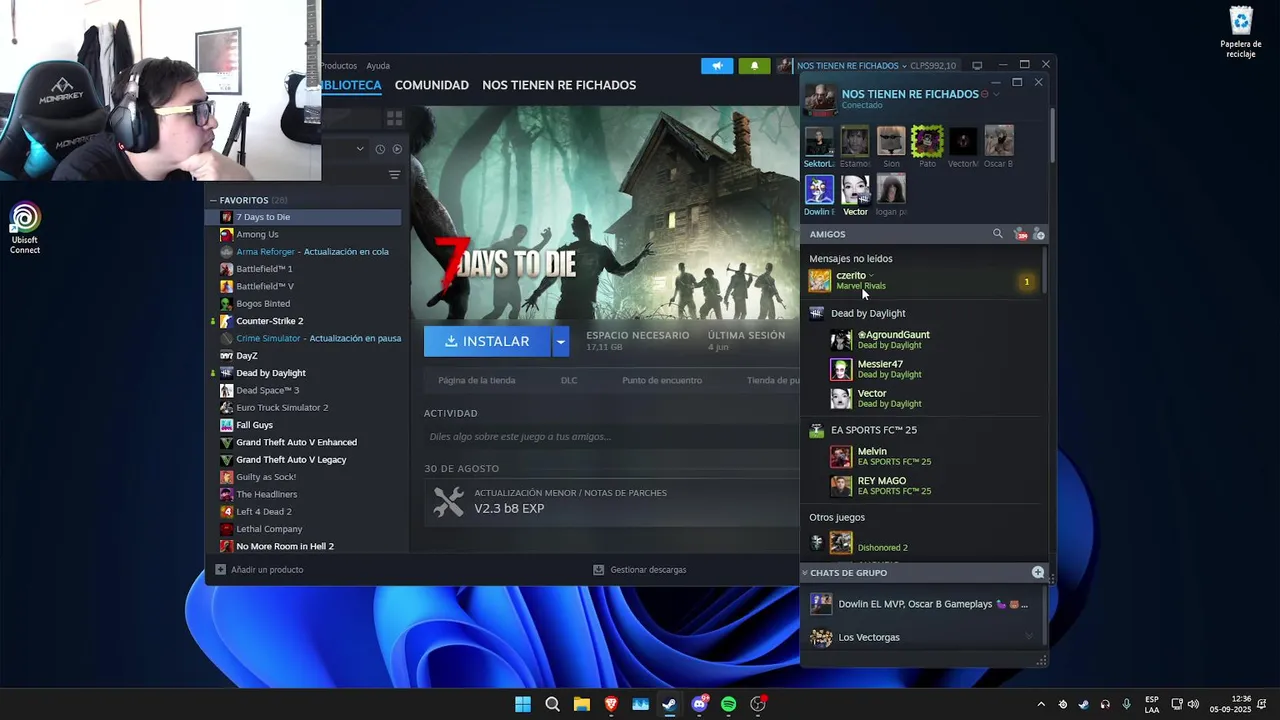
Task: Open czerito friend options chevron
Action: [872, 276]
